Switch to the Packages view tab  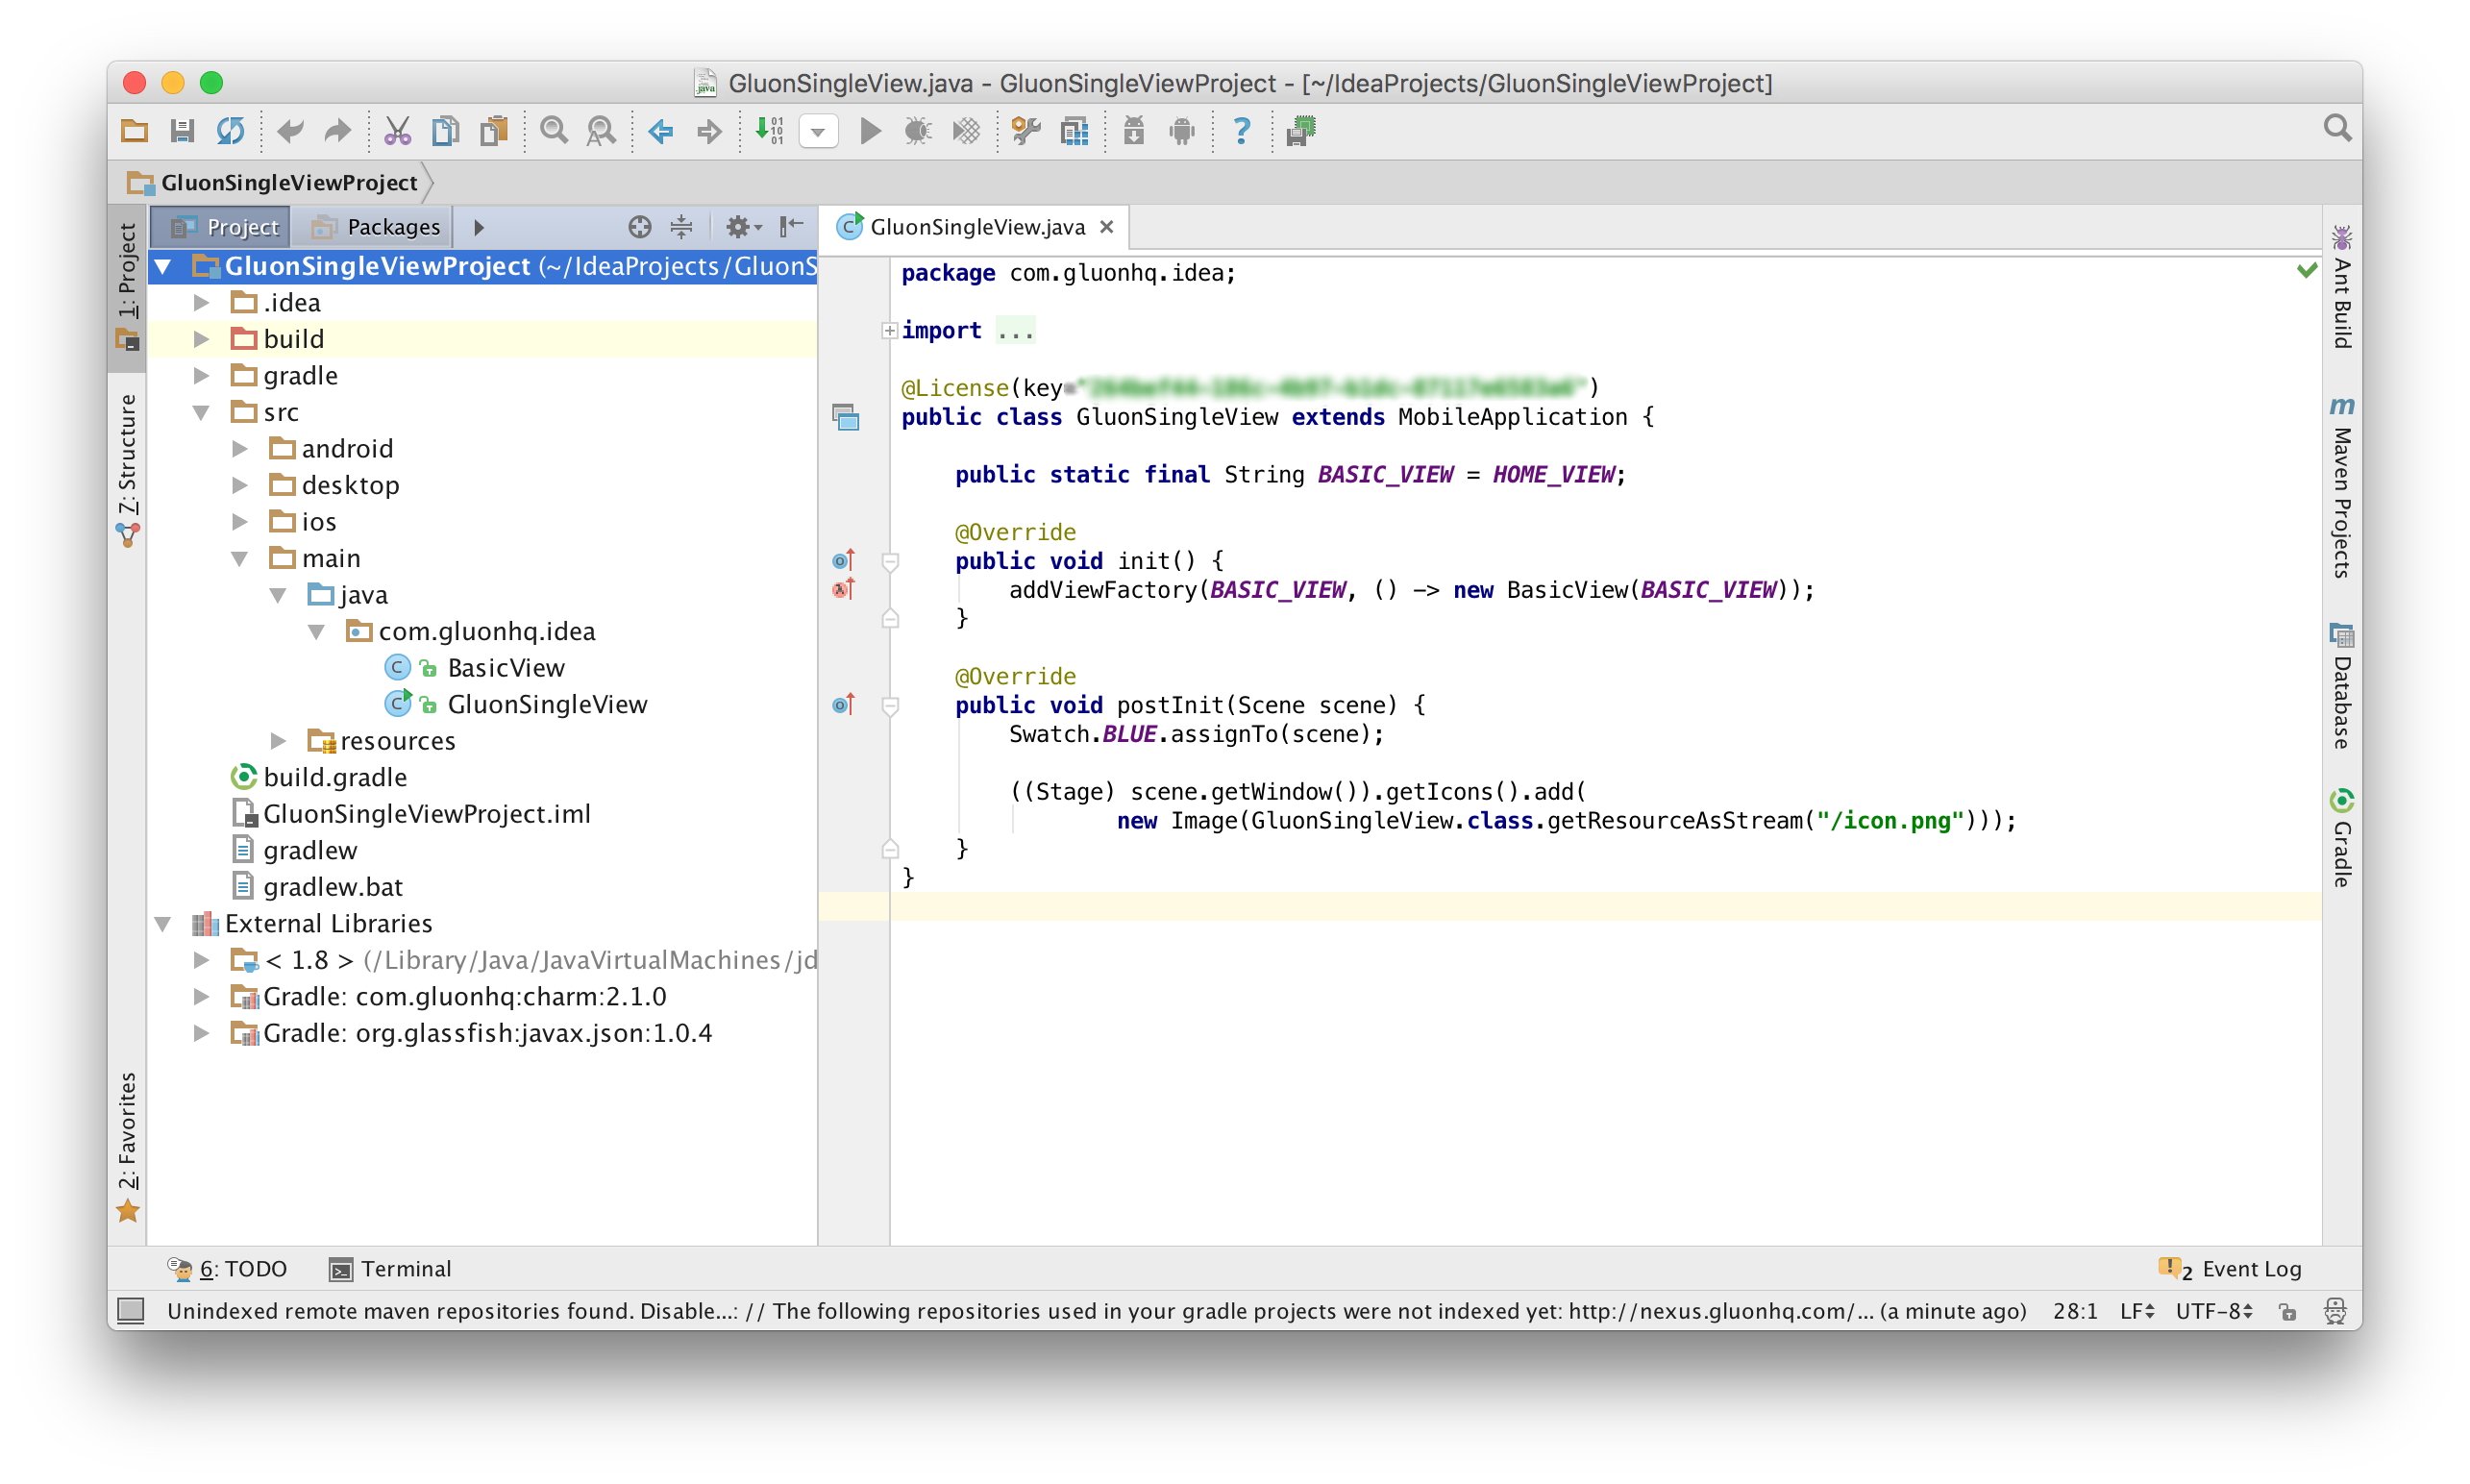374,227
